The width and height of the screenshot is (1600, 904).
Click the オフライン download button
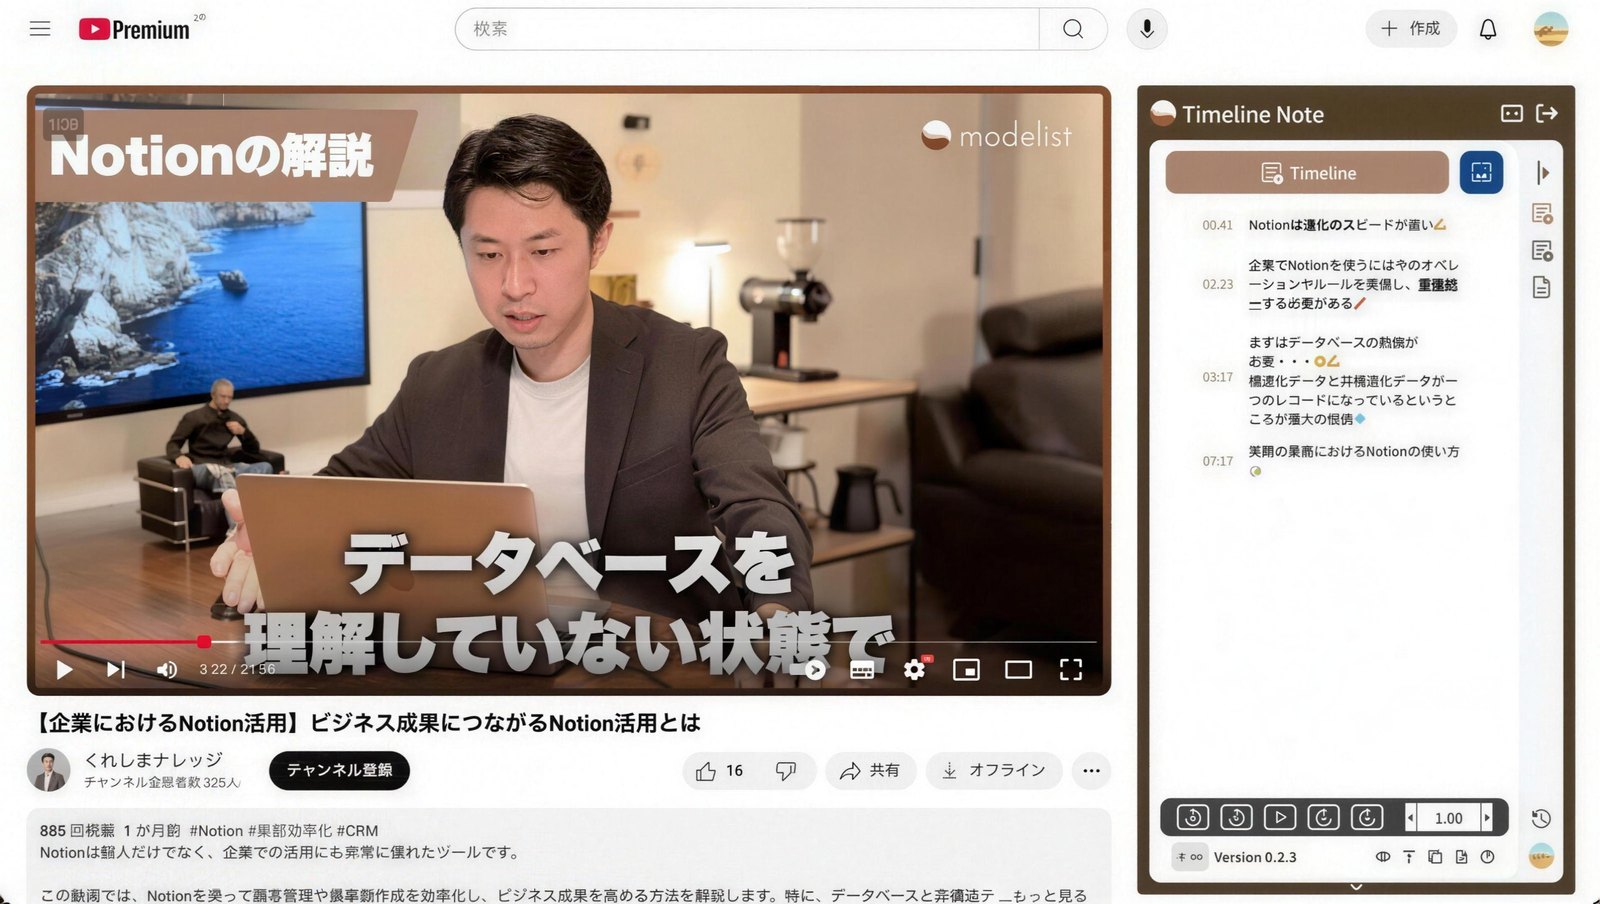click(x=994, y=770)
